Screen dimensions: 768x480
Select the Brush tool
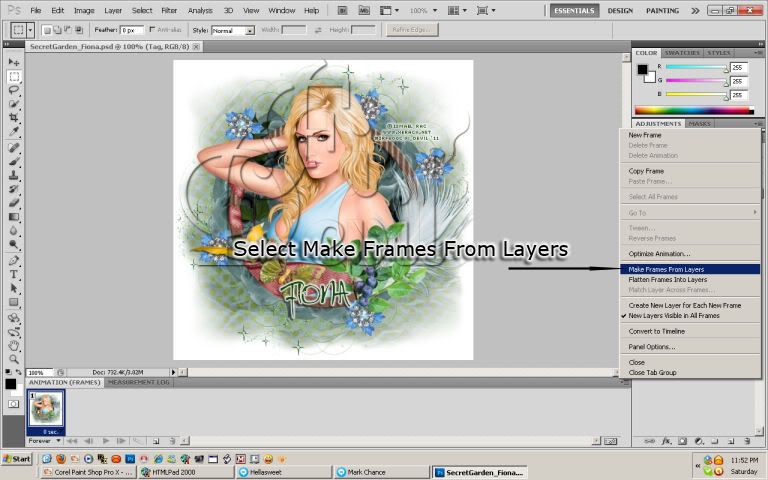point(14,161)
